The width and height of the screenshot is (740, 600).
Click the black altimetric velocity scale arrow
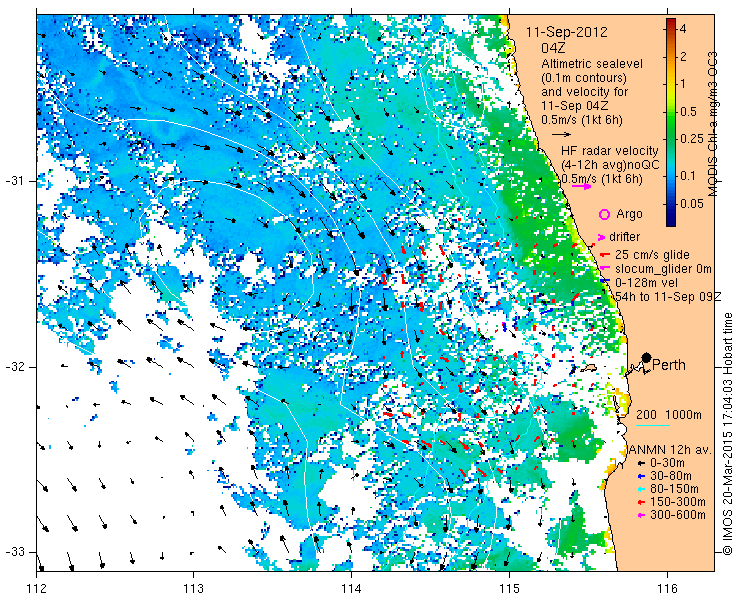click(x=562, y=135)
